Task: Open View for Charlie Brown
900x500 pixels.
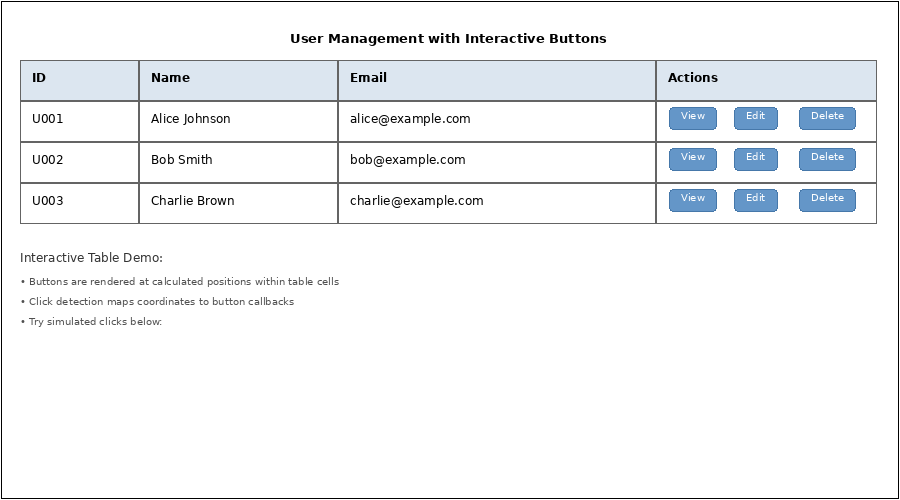Action: pos(692,200)
